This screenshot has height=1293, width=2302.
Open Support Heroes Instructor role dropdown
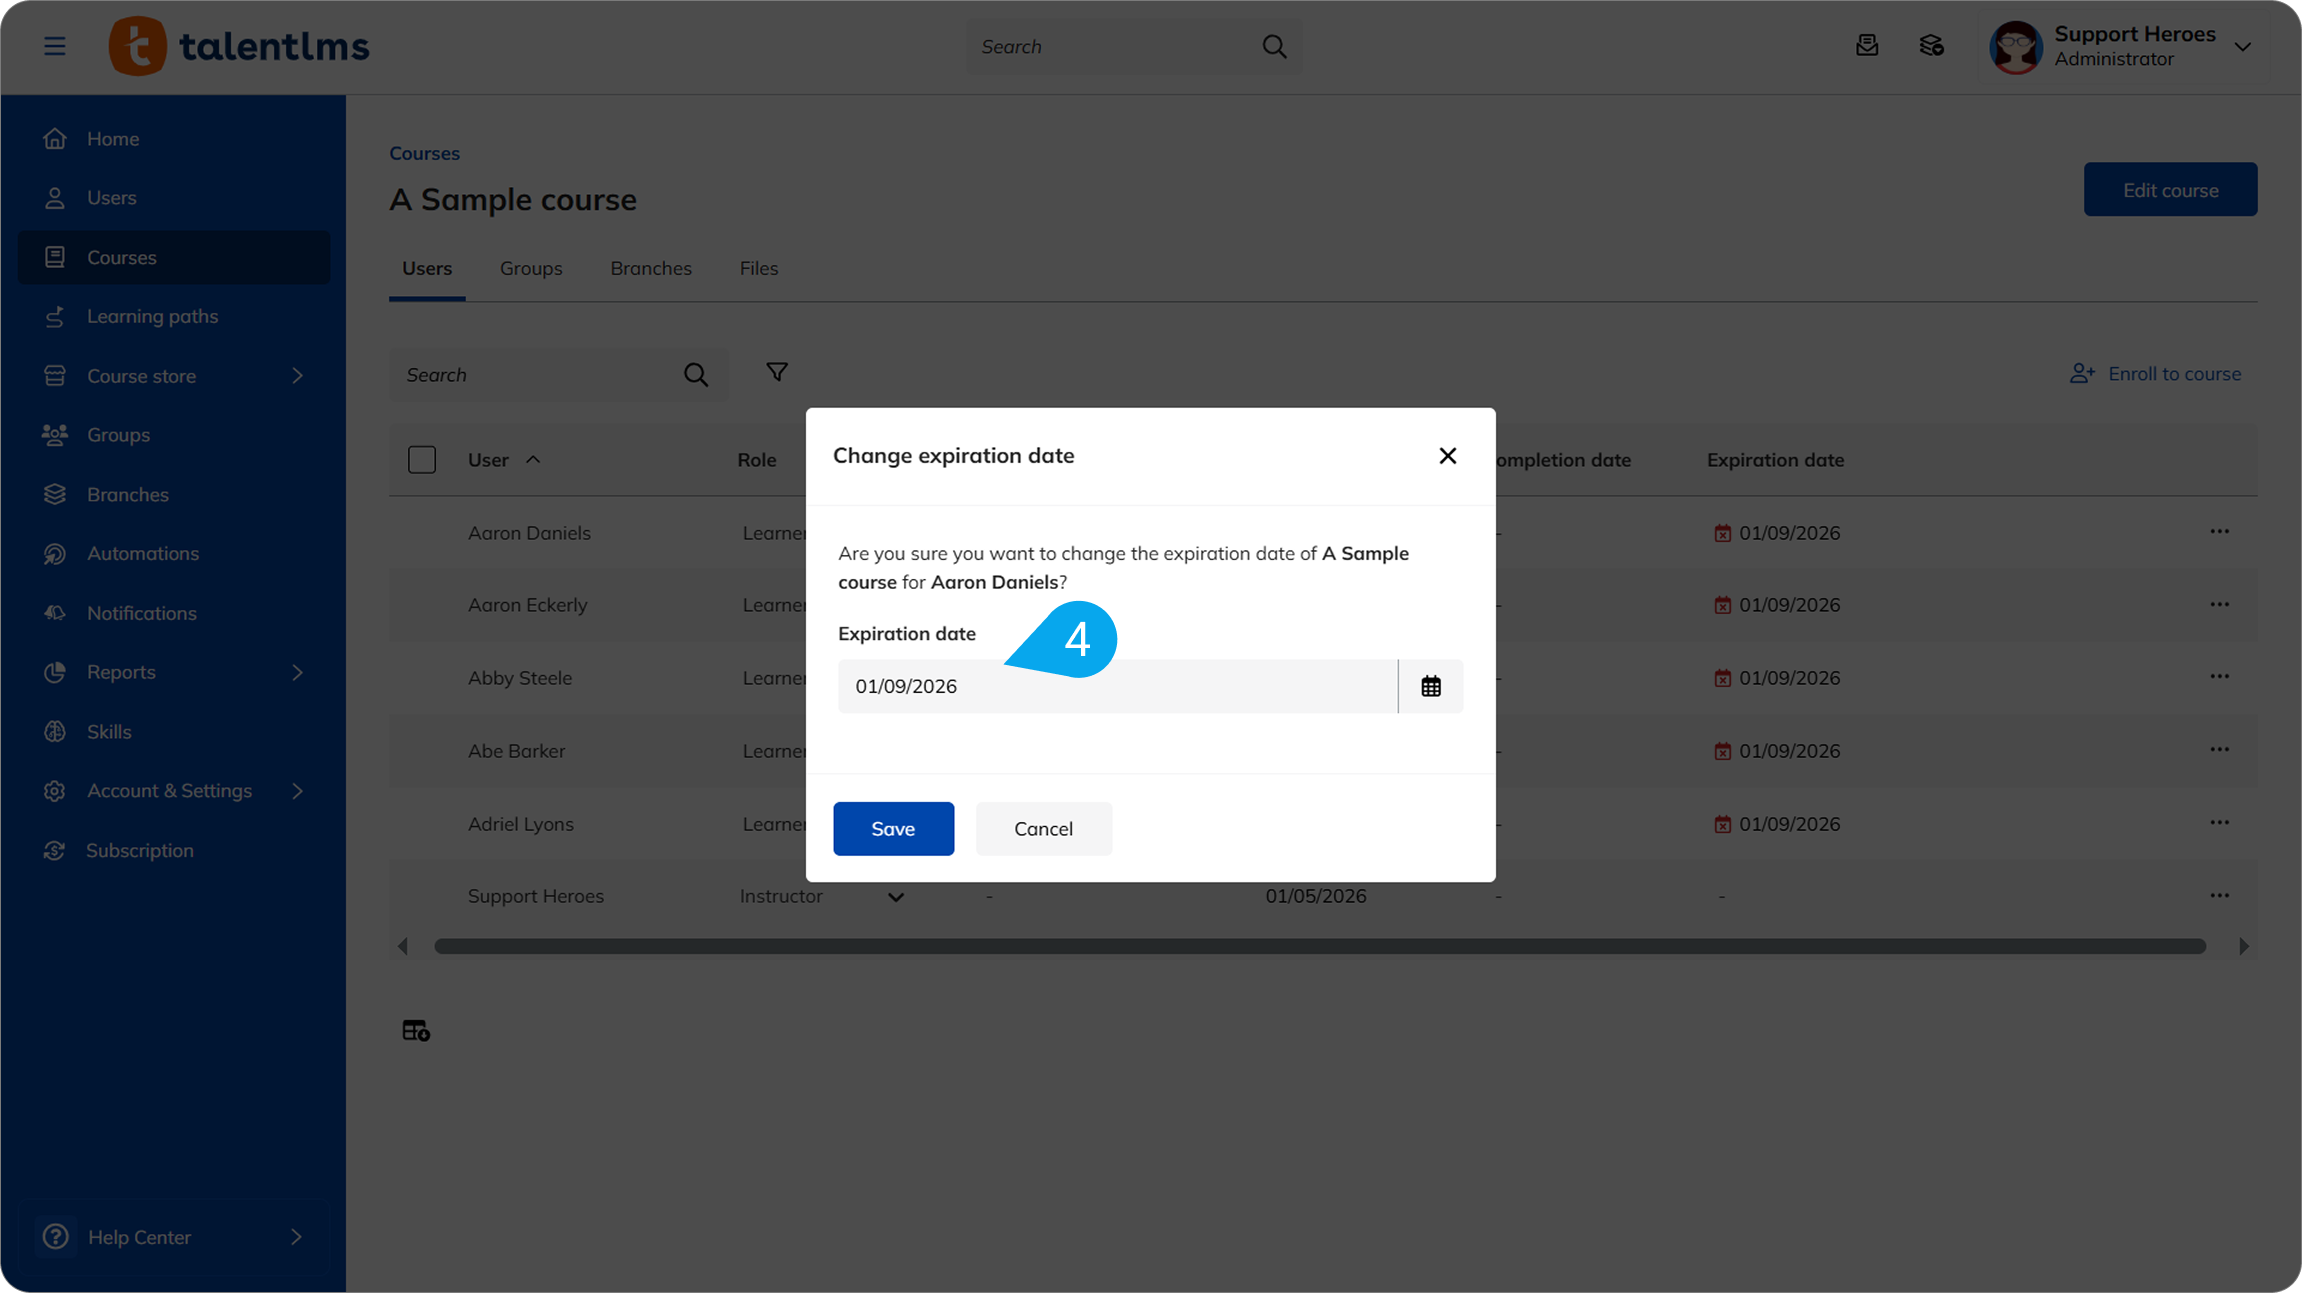[895, 897]
